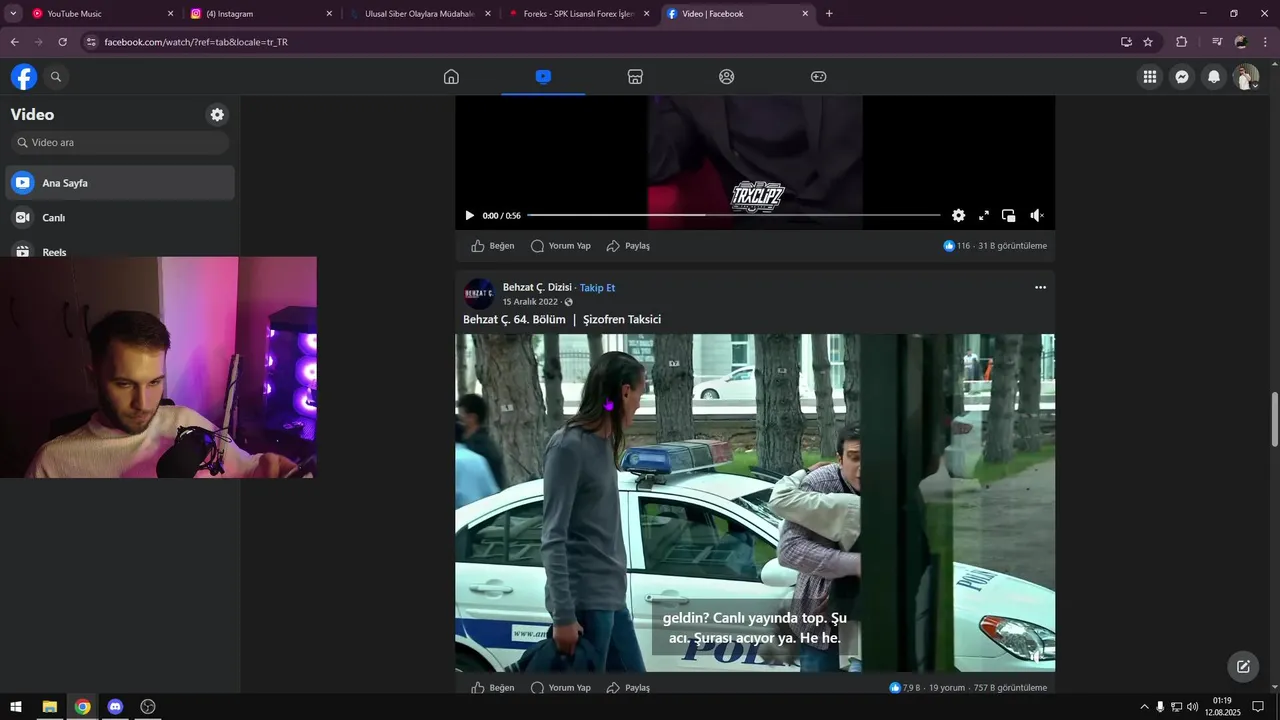View the 116 reactions on top video

(x=957, y=246)
